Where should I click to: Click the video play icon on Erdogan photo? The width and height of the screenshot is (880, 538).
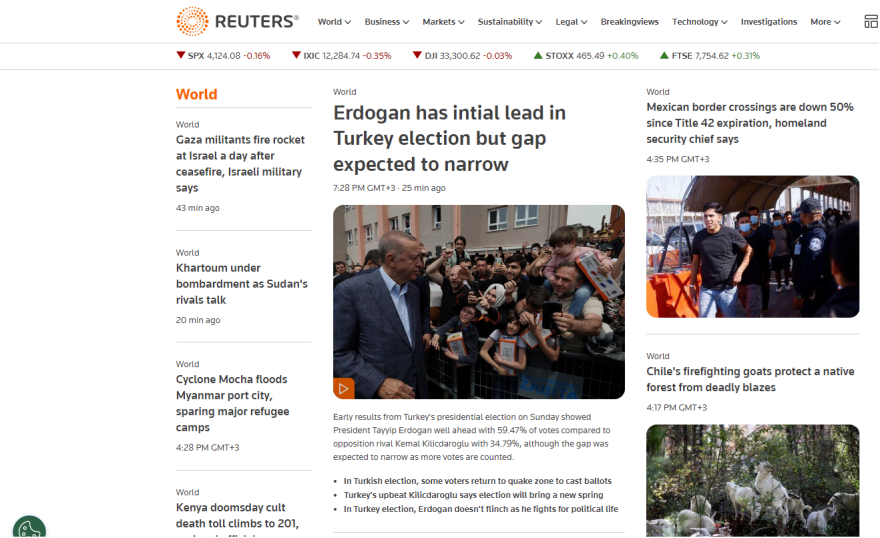click(344, 388)
